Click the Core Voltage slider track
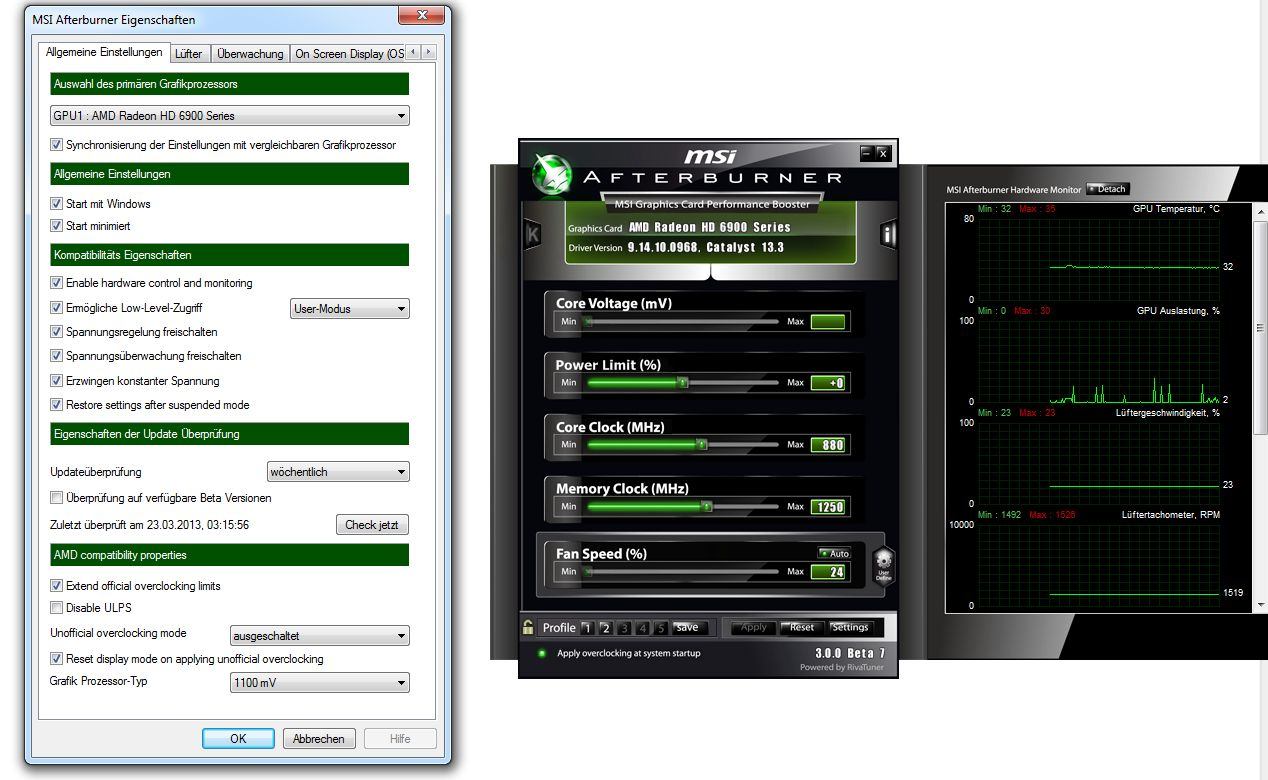 (x=682, y=322)
